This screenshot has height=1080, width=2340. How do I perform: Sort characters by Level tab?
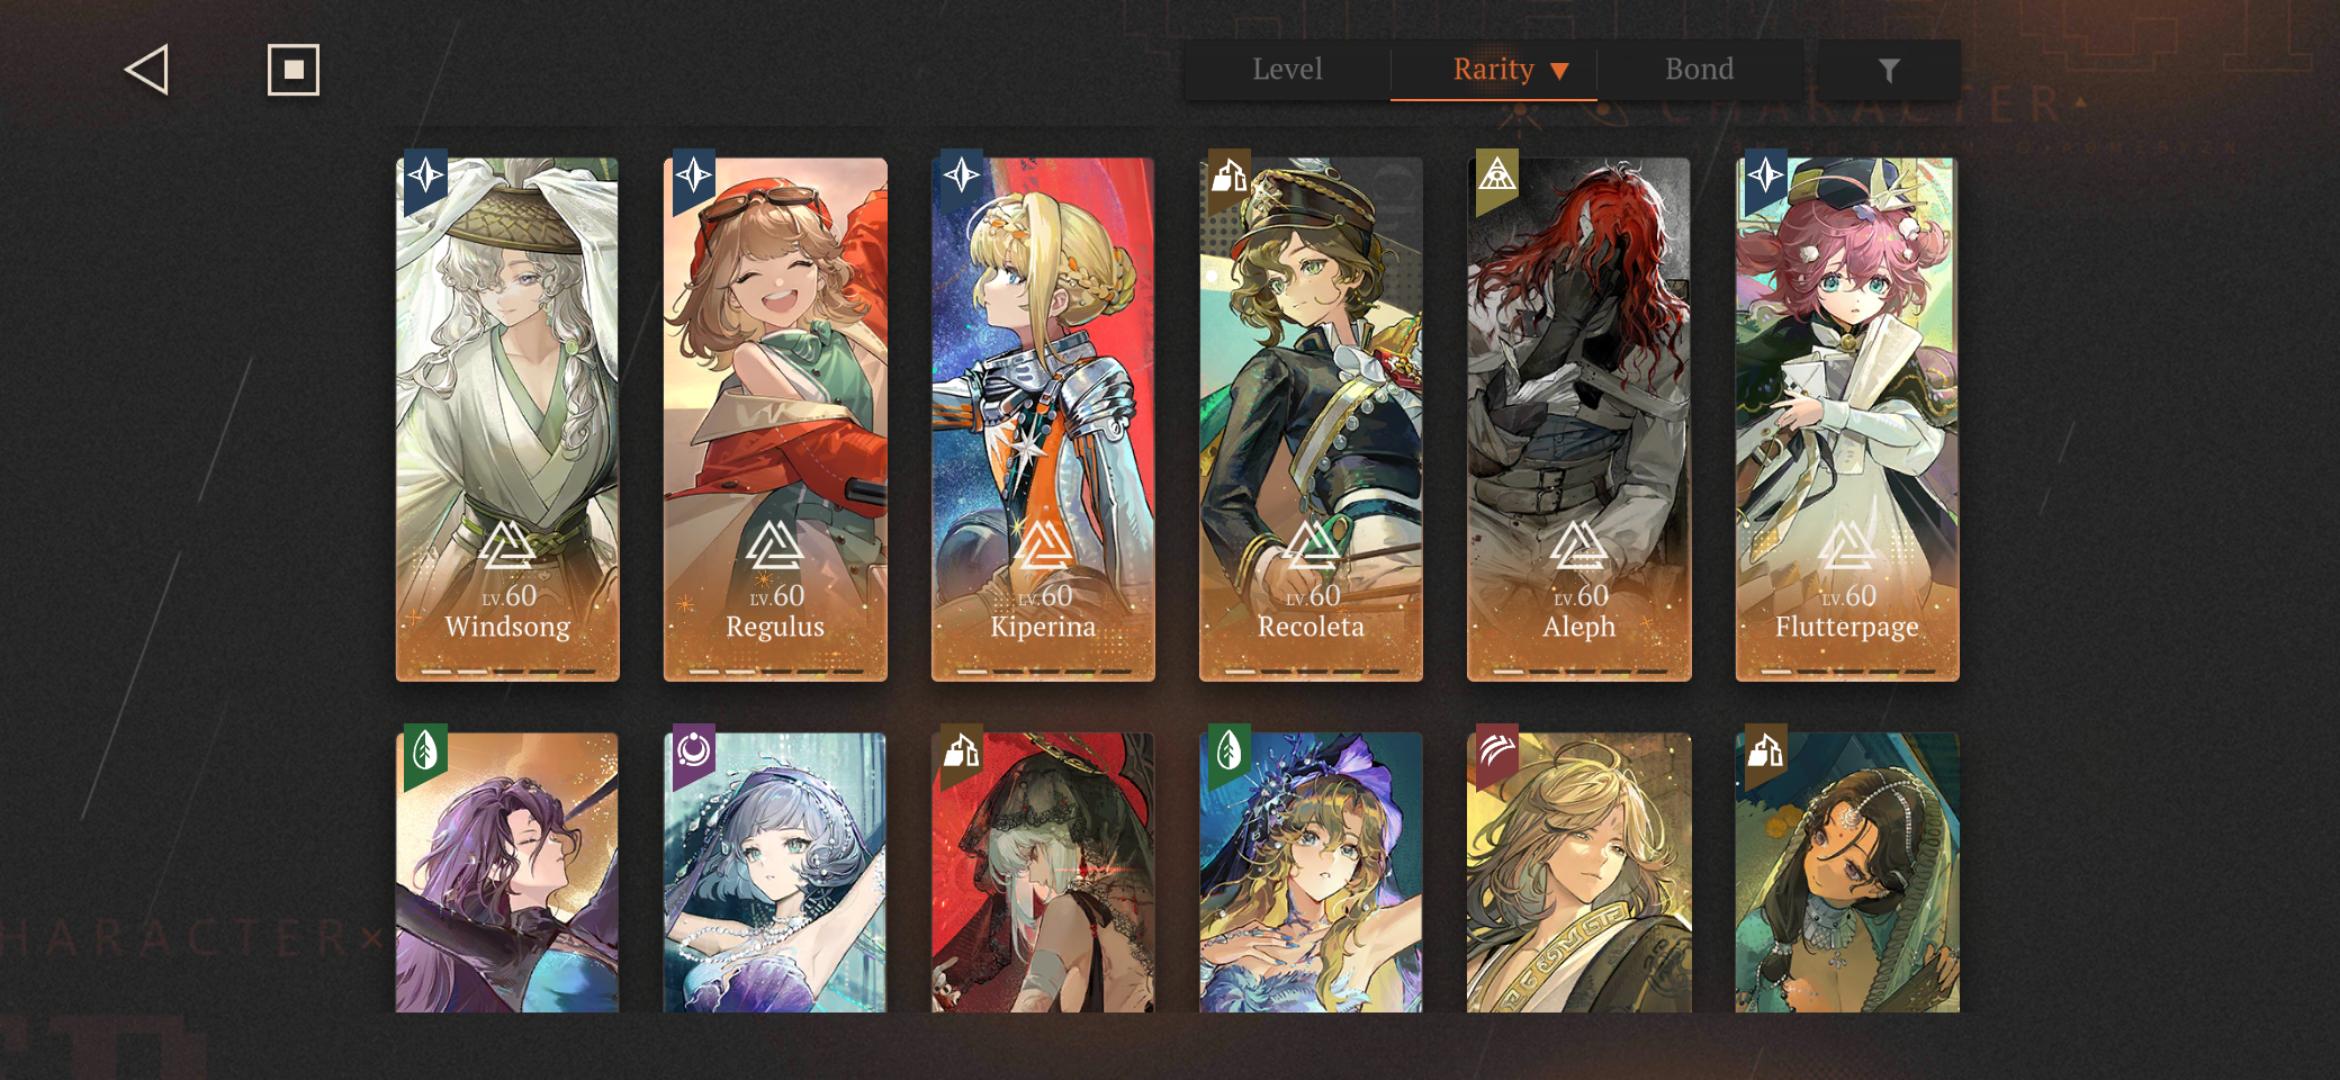pos(1287,70)
